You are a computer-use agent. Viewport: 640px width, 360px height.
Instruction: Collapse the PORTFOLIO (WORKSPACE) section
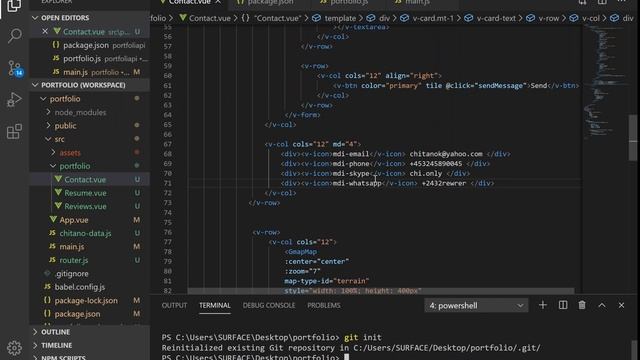pyautogui.click(x=89, y=85)
